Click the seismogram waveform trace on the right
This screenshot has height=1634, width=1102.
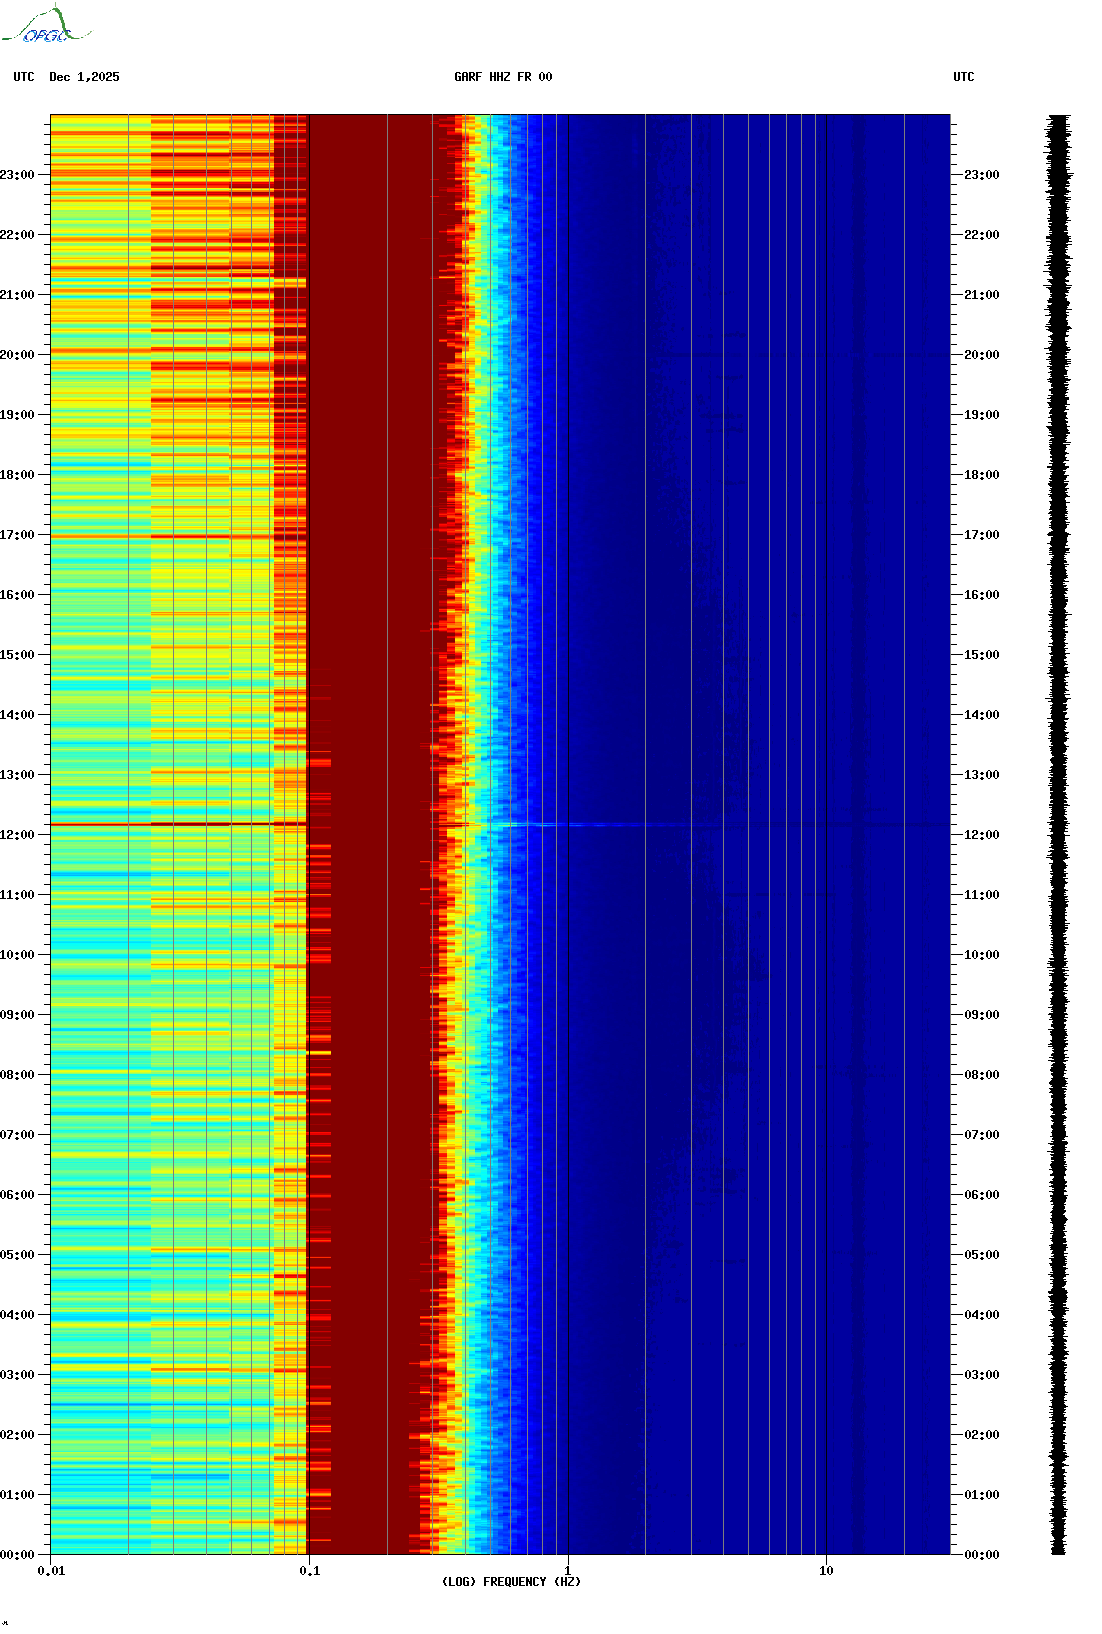pos(1058,835)
